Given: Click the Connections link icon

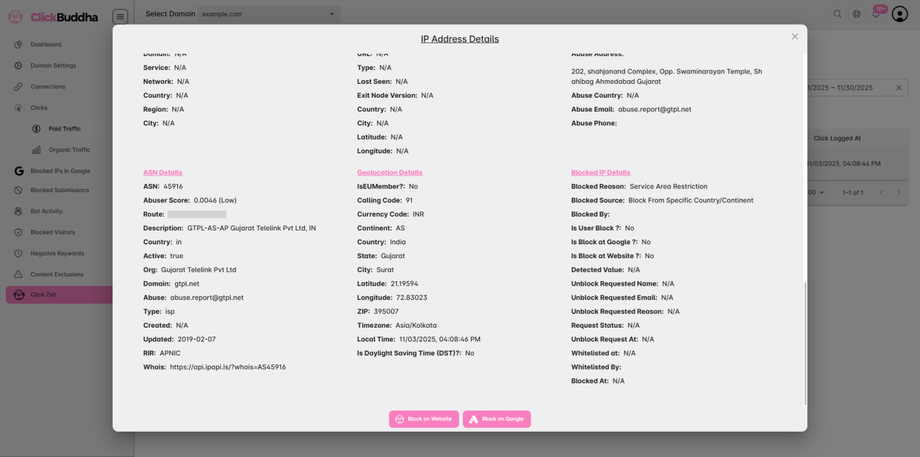Looking at the screenshot, I should 18,87.
